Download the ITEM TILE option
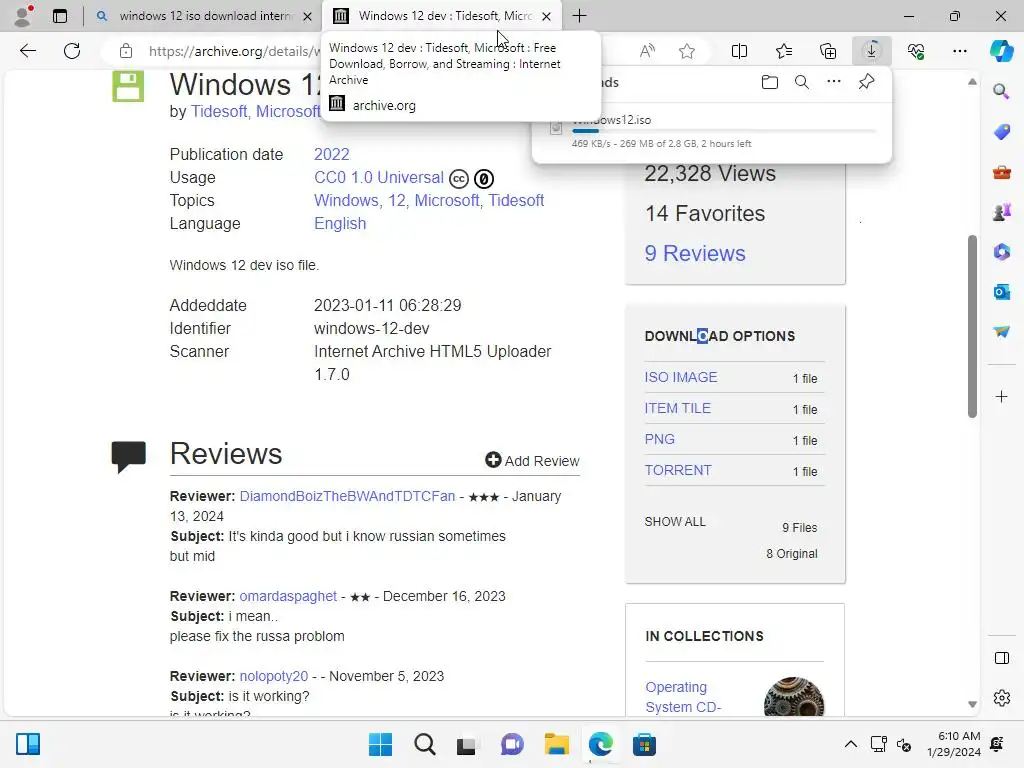This screenshot has height=768, width=1024. coord(677,408)
